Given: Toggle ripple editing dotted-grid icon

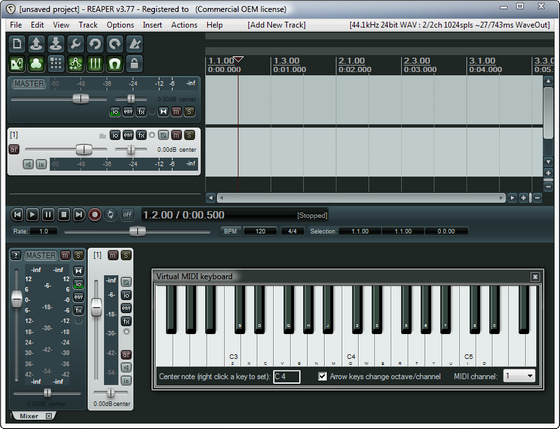Looking at the screenshot, I should [56, 64].
